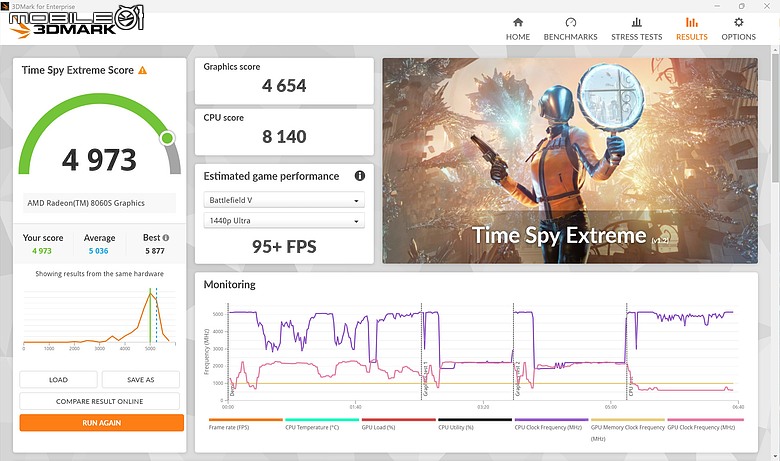The image size is (780, 461).
Task: Expand the Battlefield V game dropdown
Action: 284,200
